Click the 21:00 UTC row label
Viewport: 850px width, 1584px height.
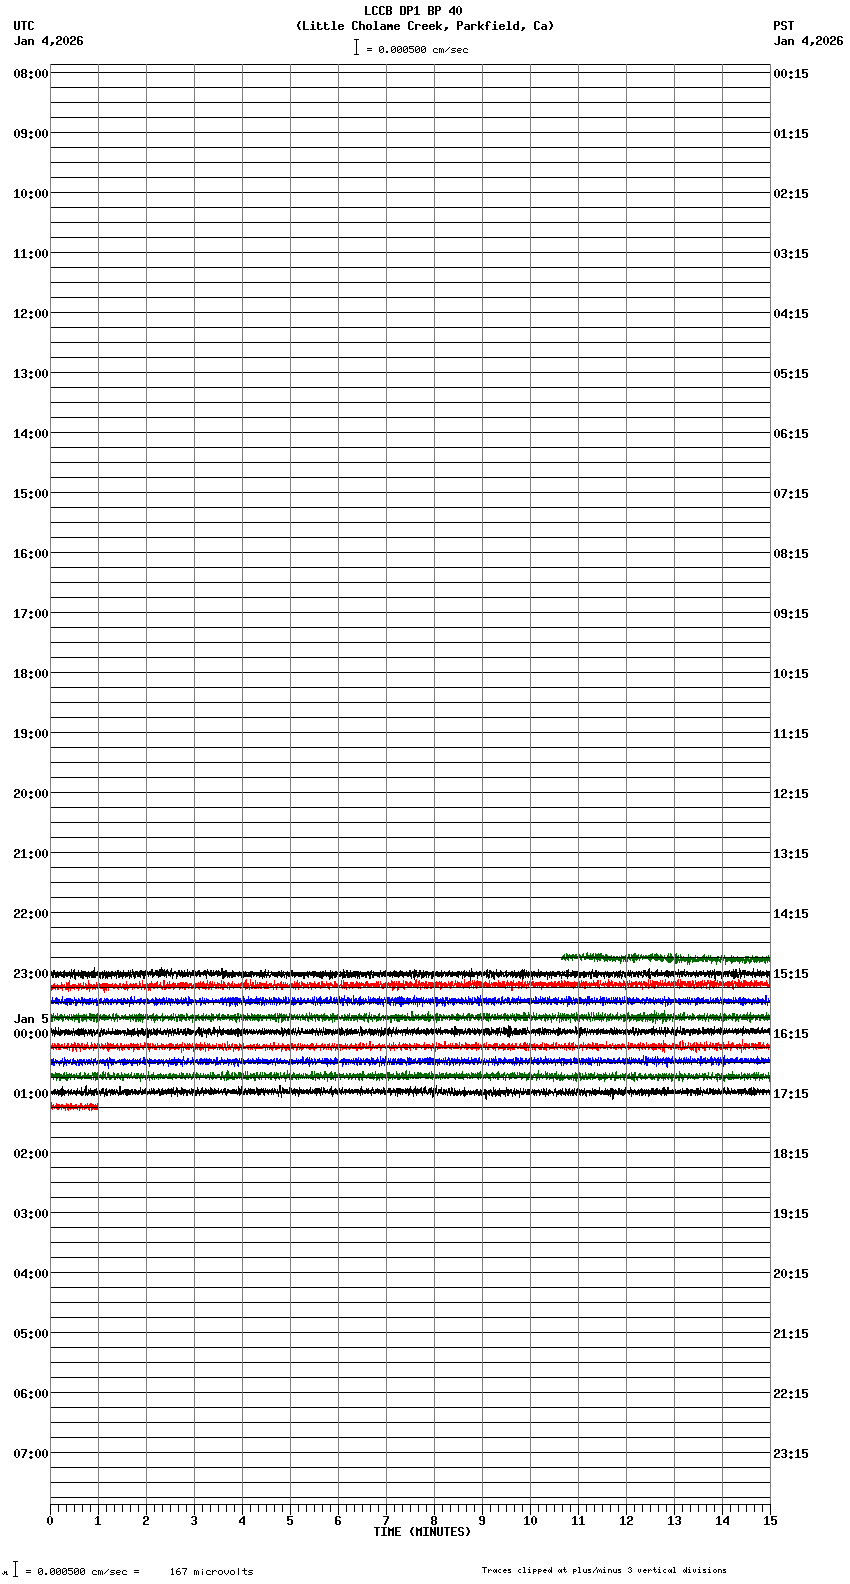pos(31,854)
